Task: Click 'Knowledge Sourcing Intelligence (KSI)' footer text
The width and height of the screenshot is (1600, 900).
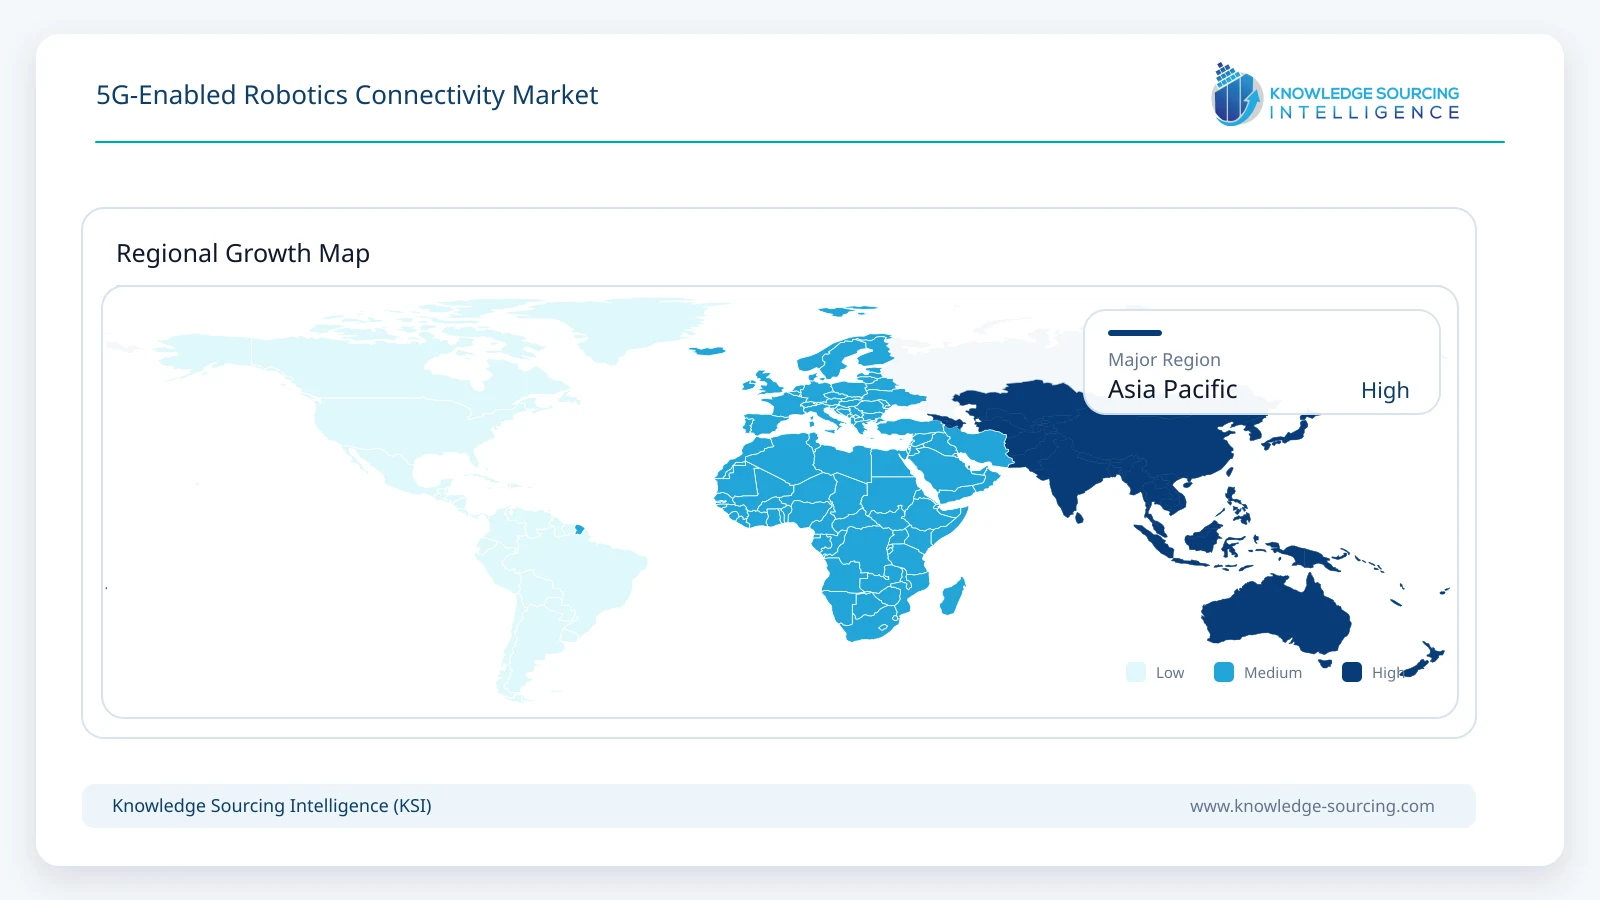Action: click(x=272, y=806)
